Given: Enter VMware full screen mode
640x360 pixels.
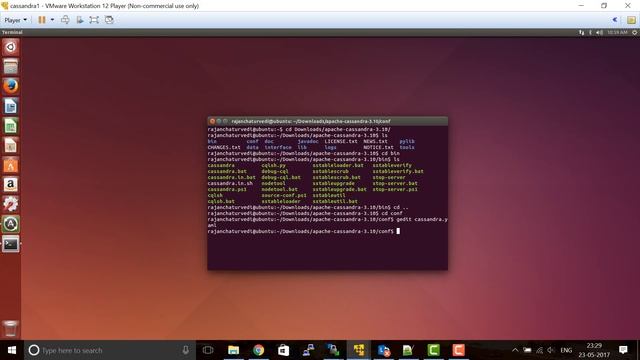Looking at the screenshot, I should pos(94,20).
